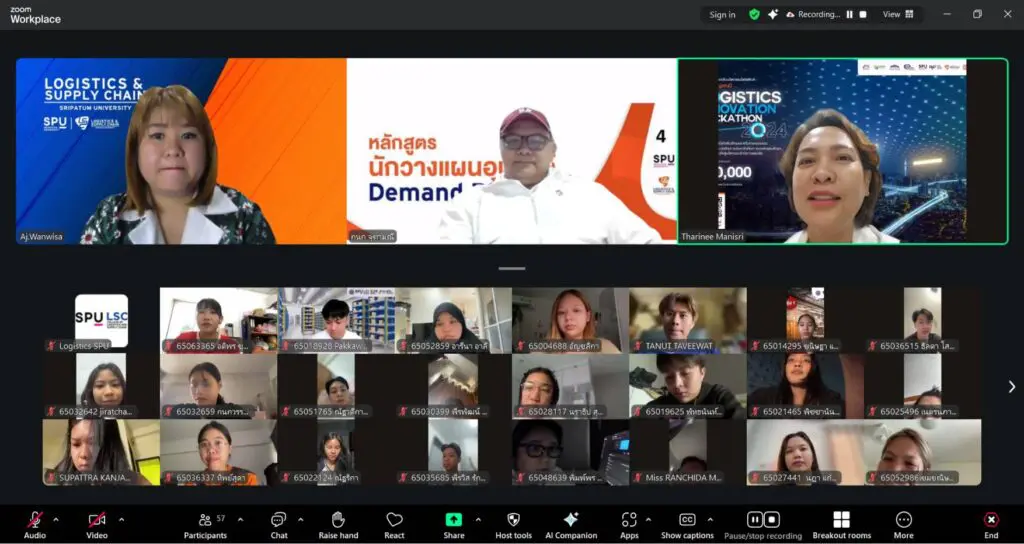Open the Apps icon
This screenshot has height=544, width=1024.
point(629,520)
